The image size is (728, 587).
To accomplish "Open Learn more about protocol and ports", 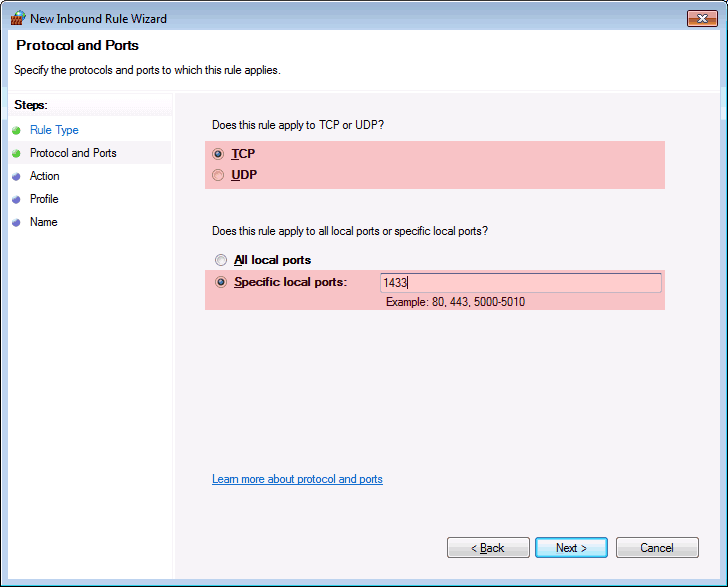I will [x=297, y=479].
